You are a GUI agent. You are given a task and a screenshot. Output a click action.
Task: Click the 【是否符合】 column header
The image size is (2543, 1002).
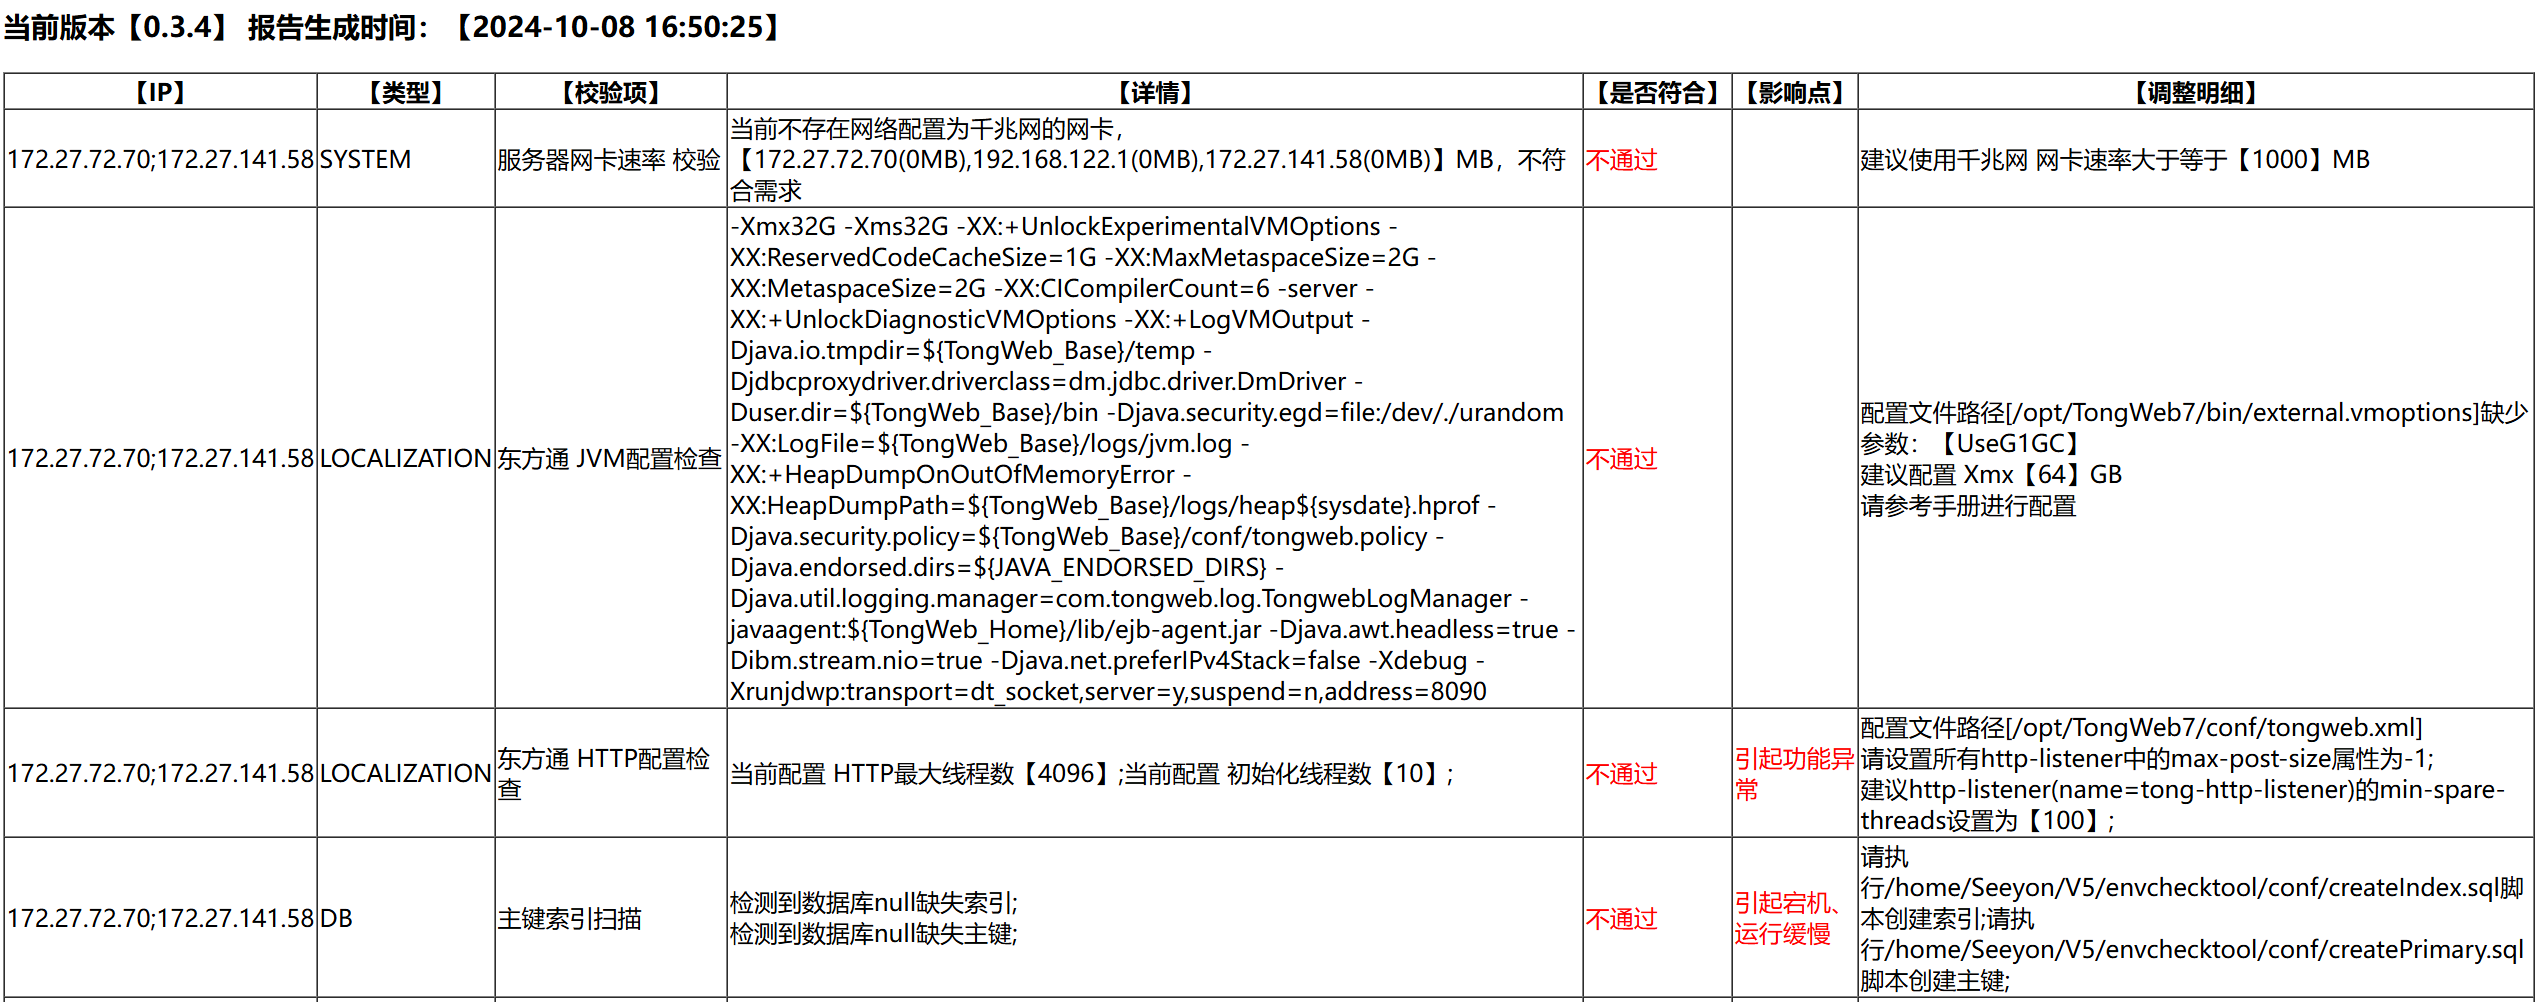click(x=1657, y=93)
